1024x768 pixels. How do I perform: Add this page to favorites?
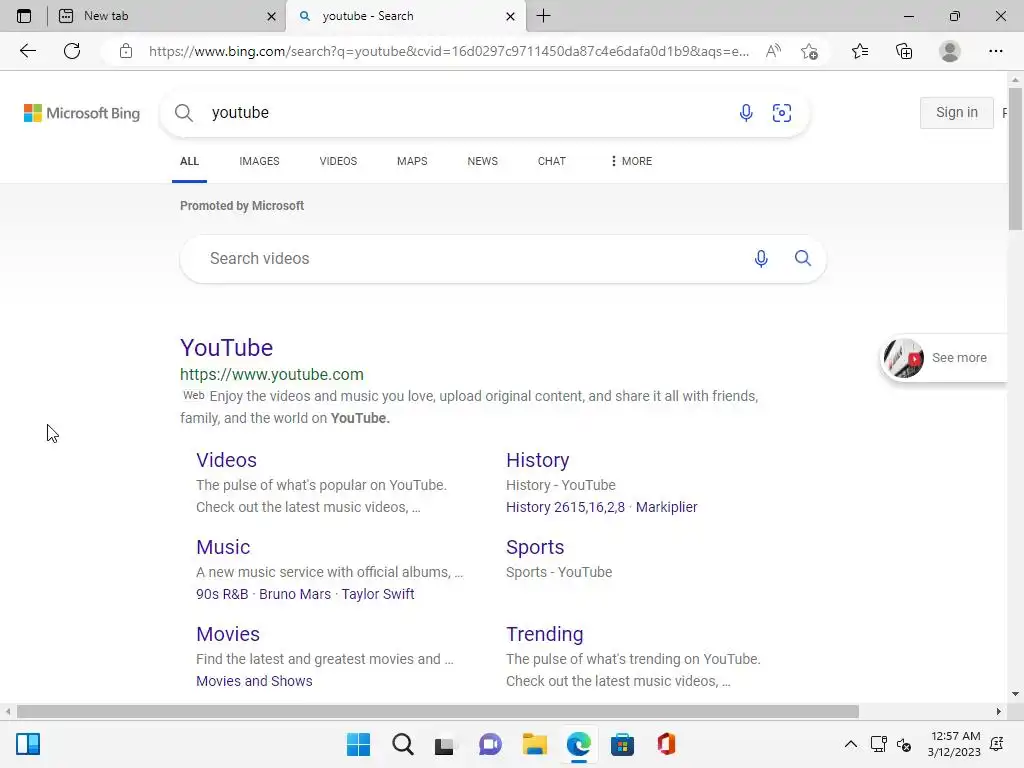[810, 51]
